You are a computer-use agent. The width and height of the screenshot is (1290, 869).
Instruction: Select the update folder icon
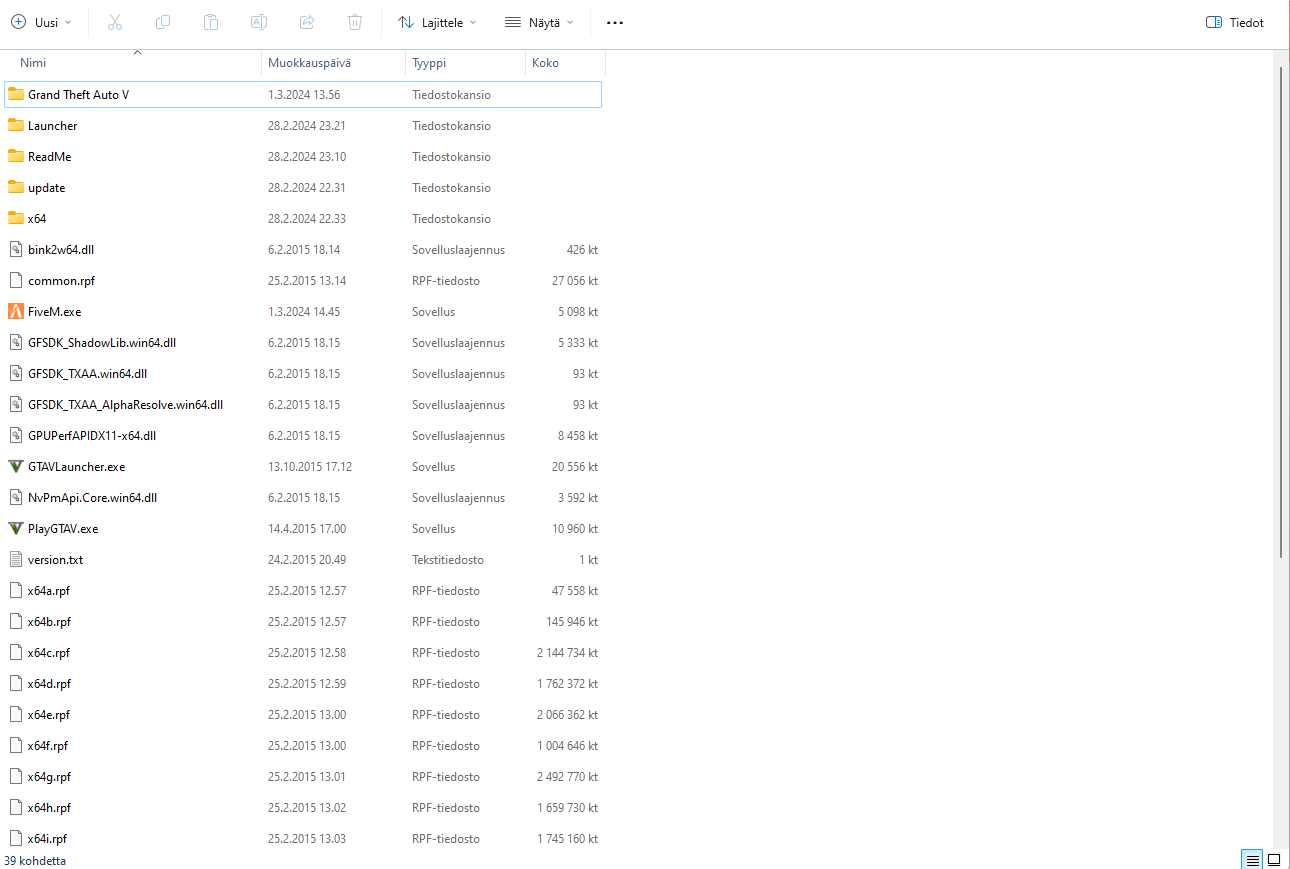15,187
